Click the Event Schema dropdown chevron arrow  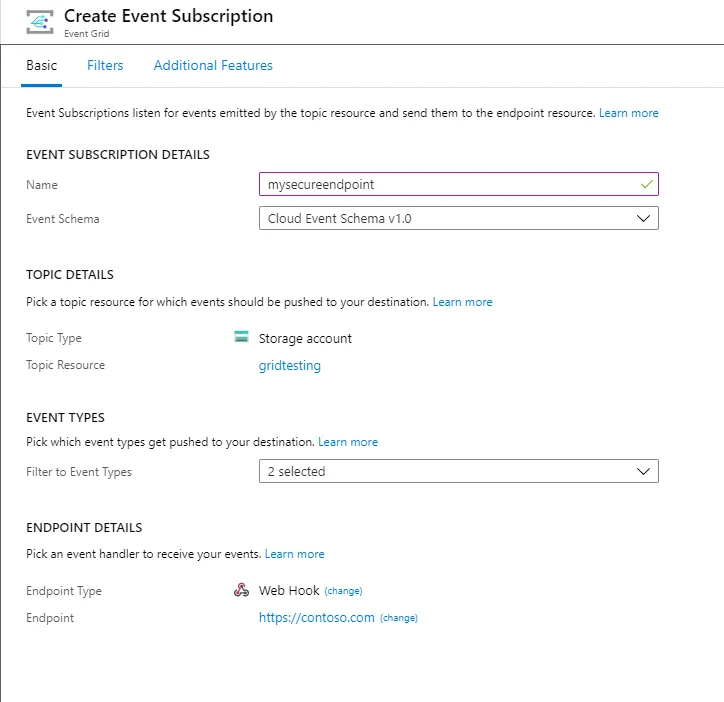click(x=644, y=218)
